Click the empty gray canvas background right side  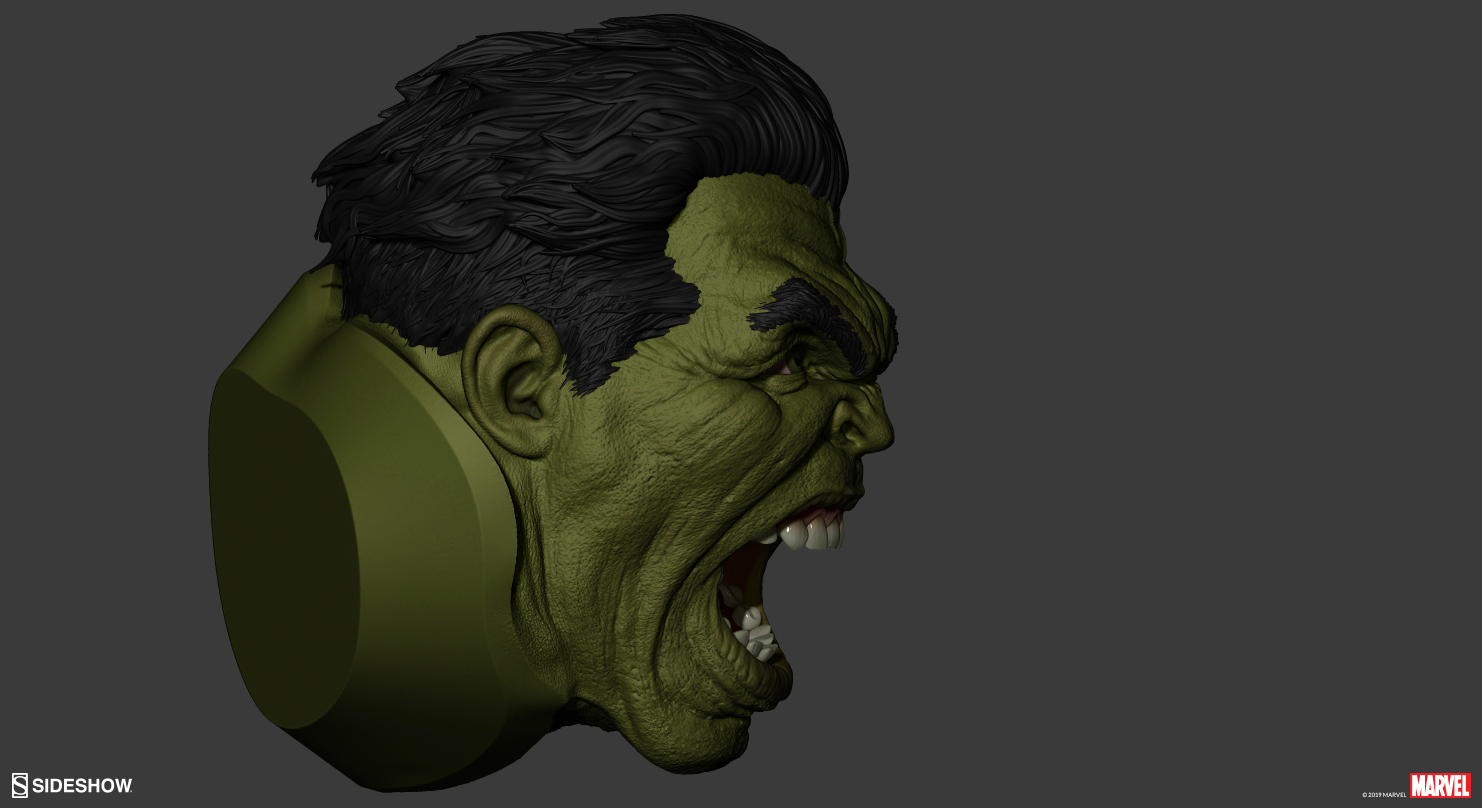tap(1150, 400)
